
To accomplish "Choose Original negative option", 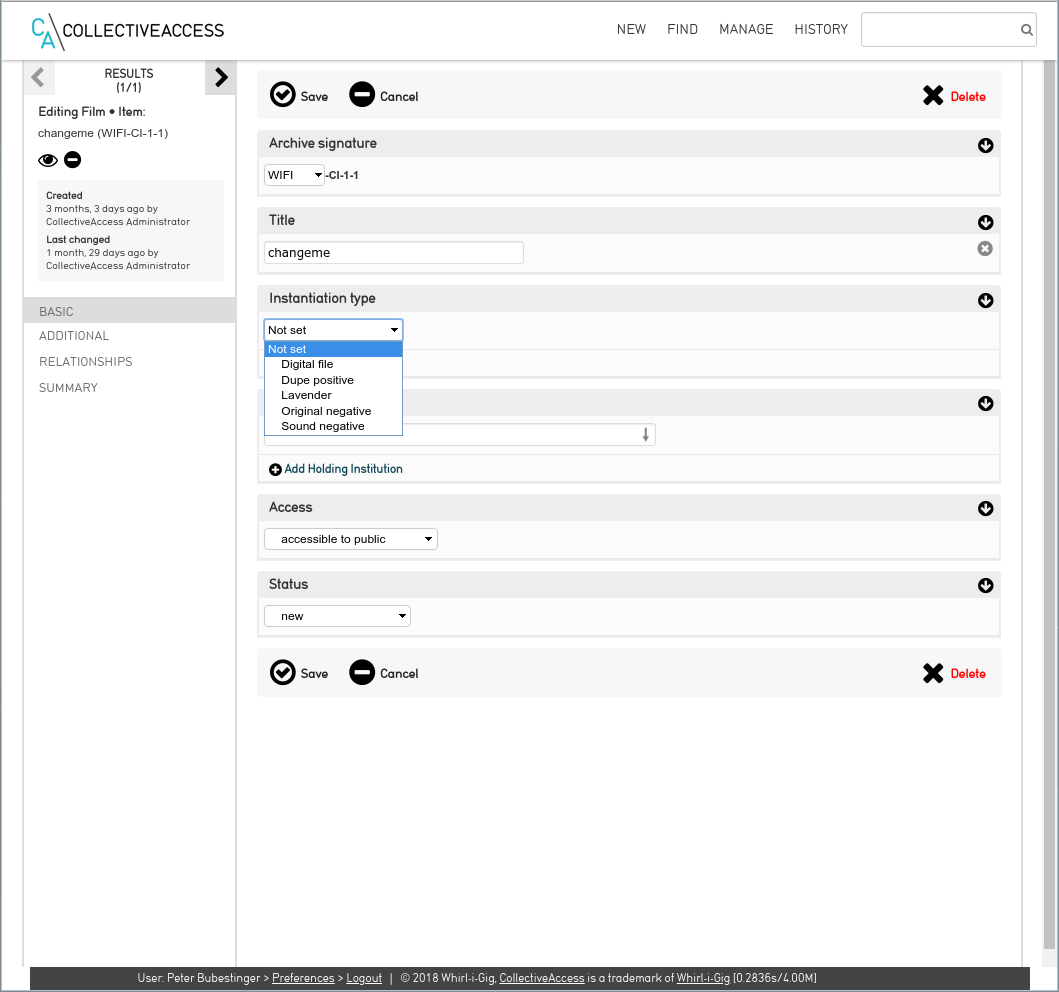I will pyautogui.click(x=326, y=411).
